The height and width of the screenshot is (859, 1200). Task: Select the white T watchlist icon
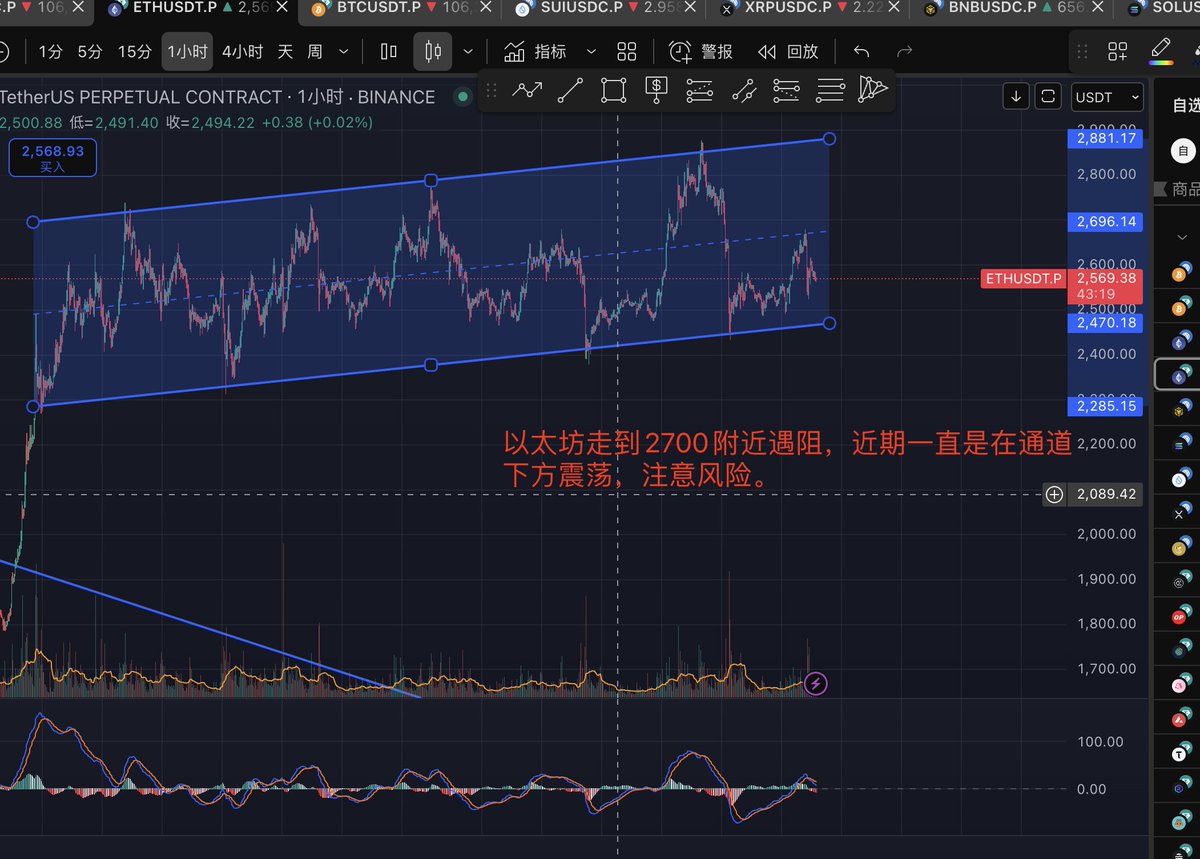click(x=1183, y=753)
